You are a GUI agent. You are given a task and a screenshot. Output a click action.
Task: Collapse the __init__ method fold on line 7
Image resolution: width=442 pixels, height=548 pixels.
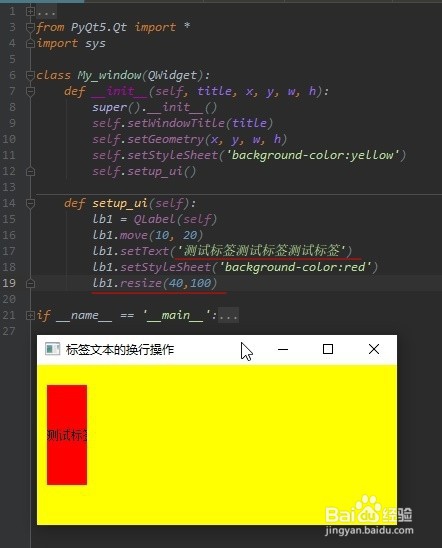coord(30,91)
